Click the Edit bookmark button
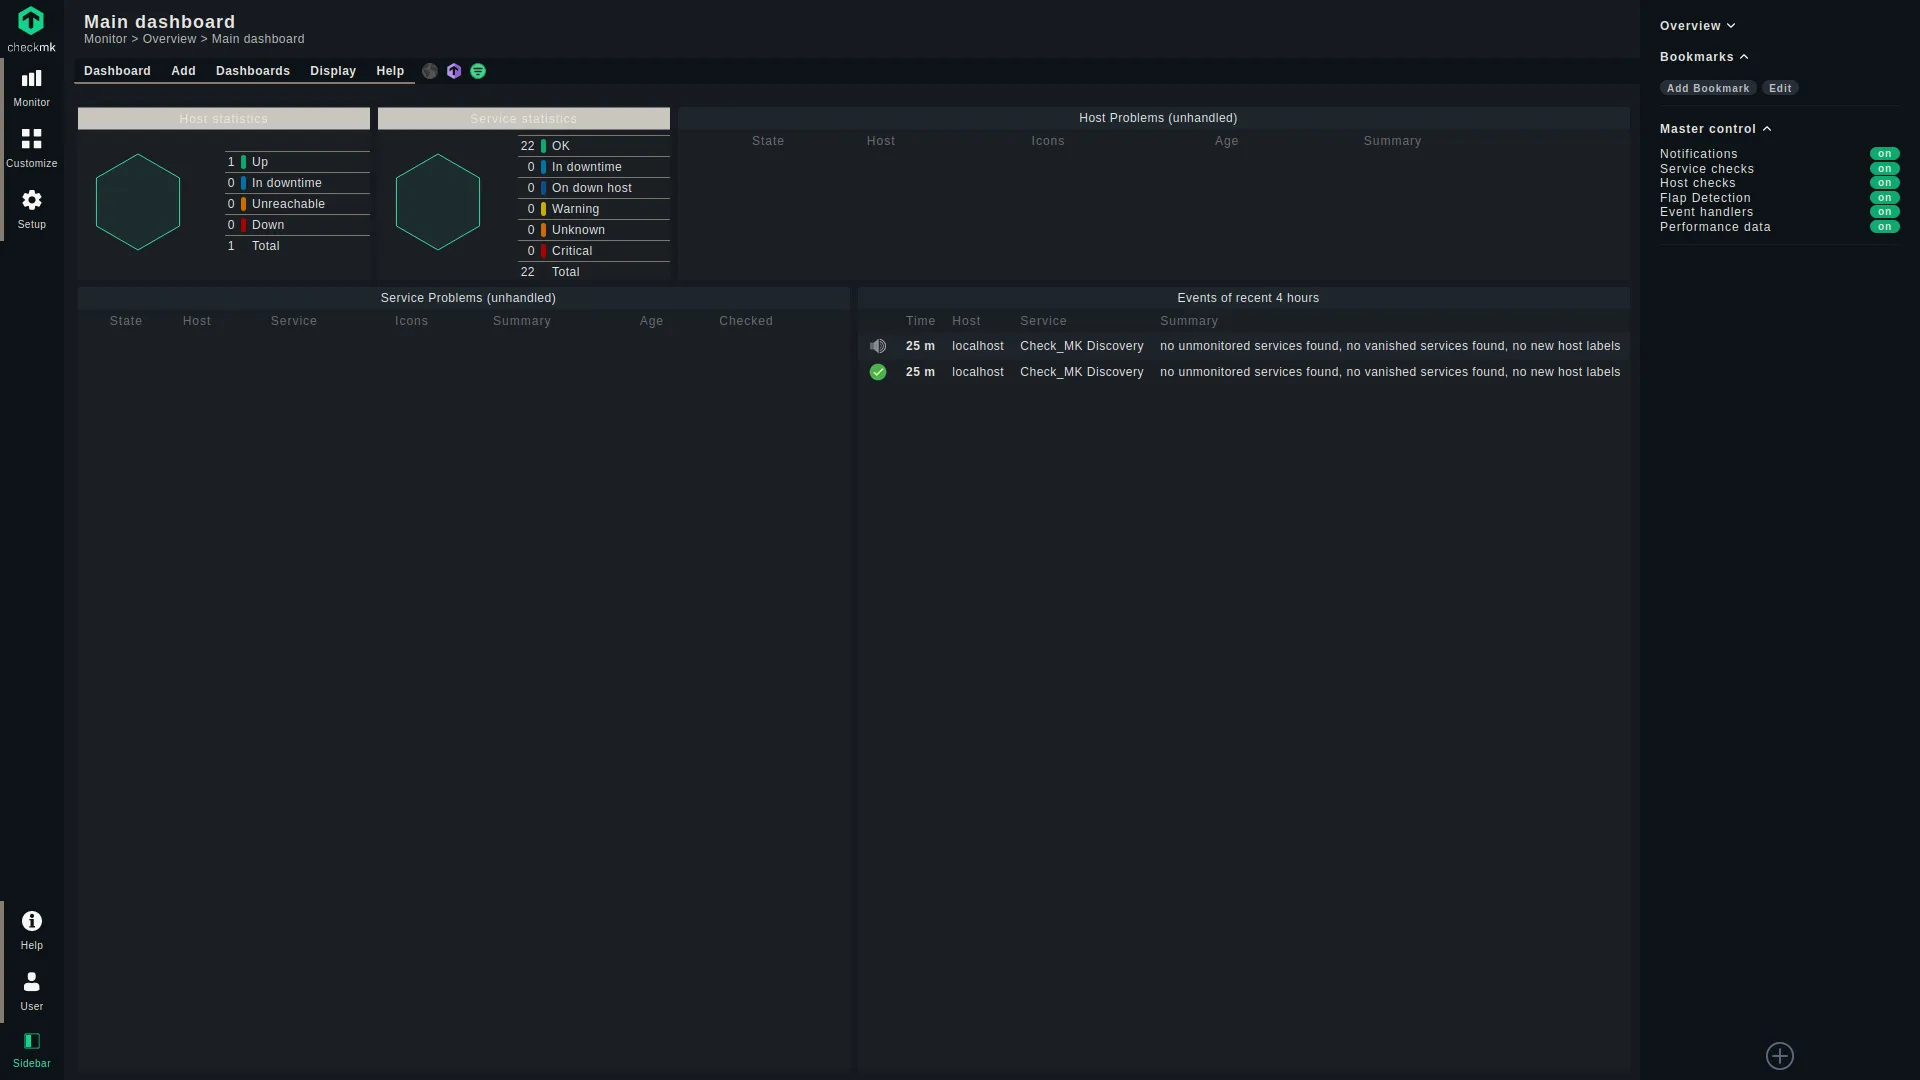 [1780, 87]
